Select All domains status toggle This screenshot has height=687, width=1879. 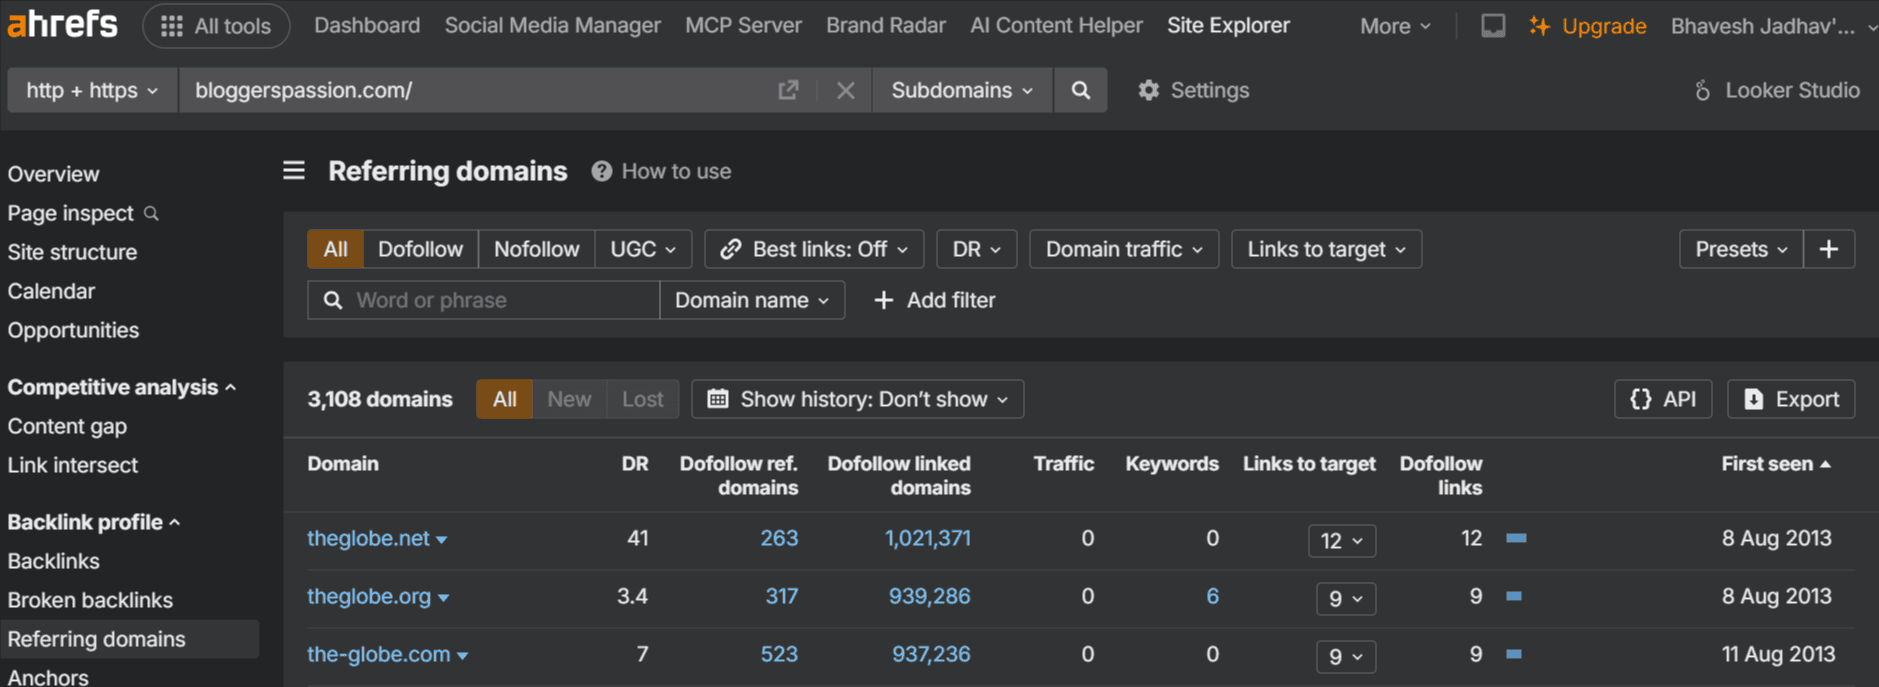pyautogui.click(x=505, y=399)
